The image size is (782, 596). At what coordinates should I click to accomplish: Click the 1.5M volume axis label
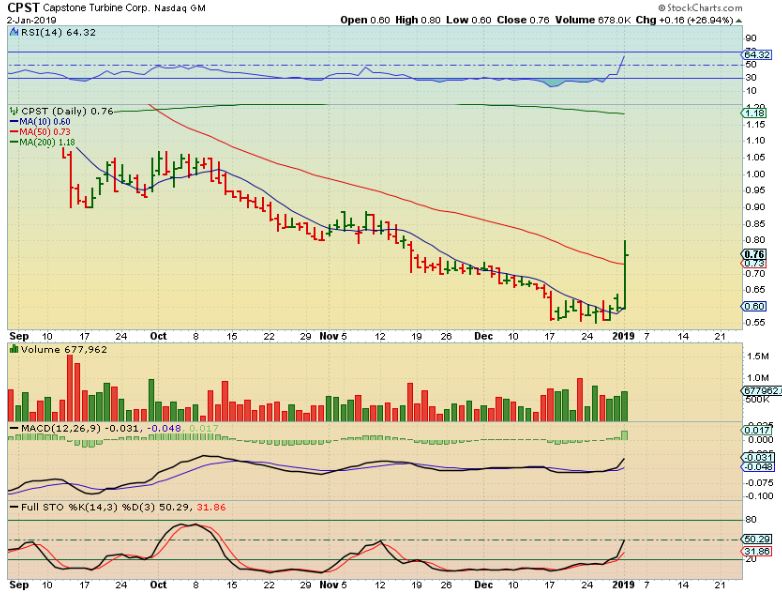[x=758, y=356]
